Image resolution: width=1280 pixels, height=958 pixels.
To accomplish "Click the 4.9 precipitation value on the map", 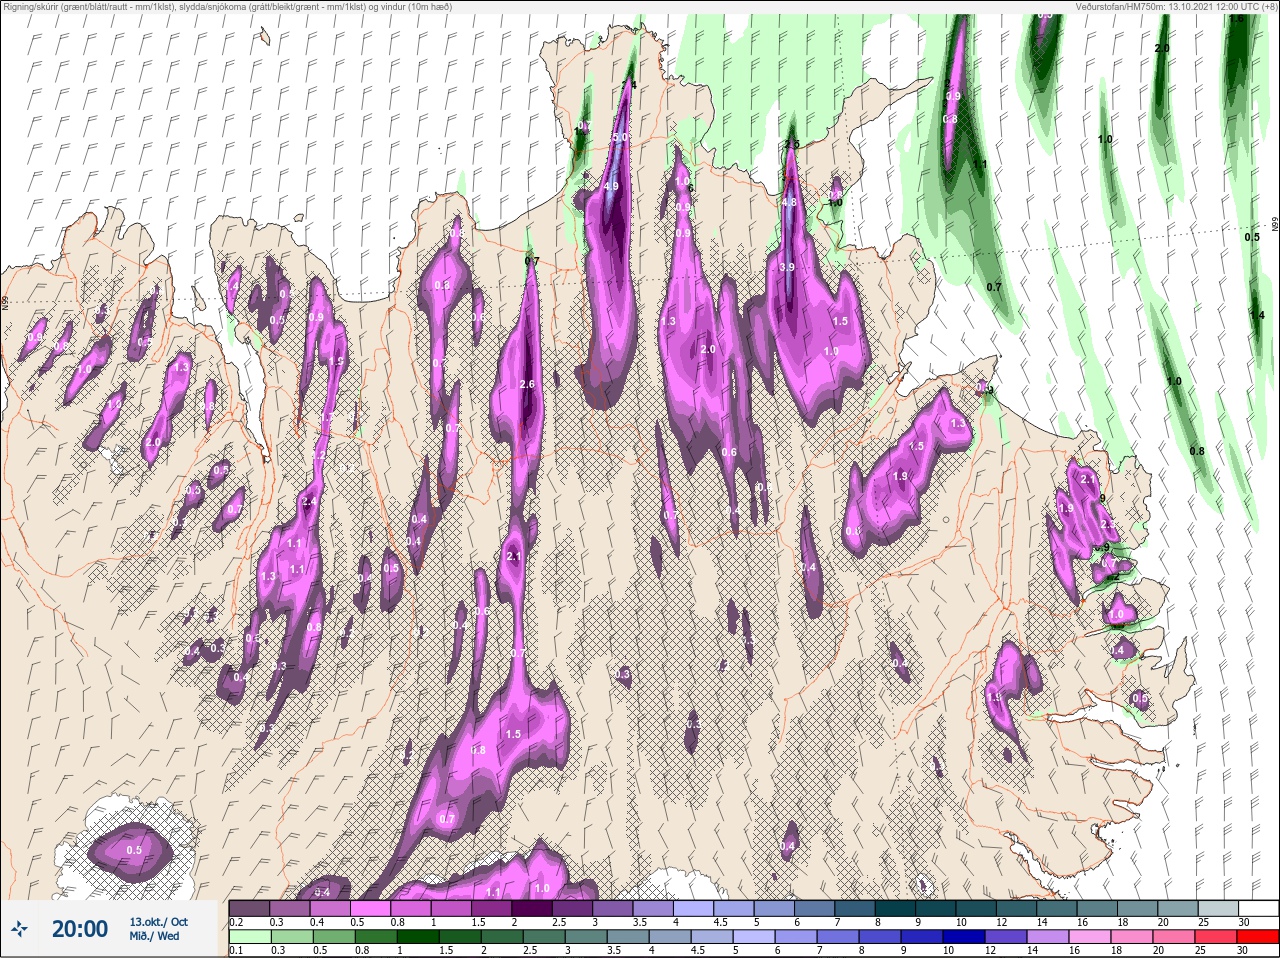I will click(611, 186).
